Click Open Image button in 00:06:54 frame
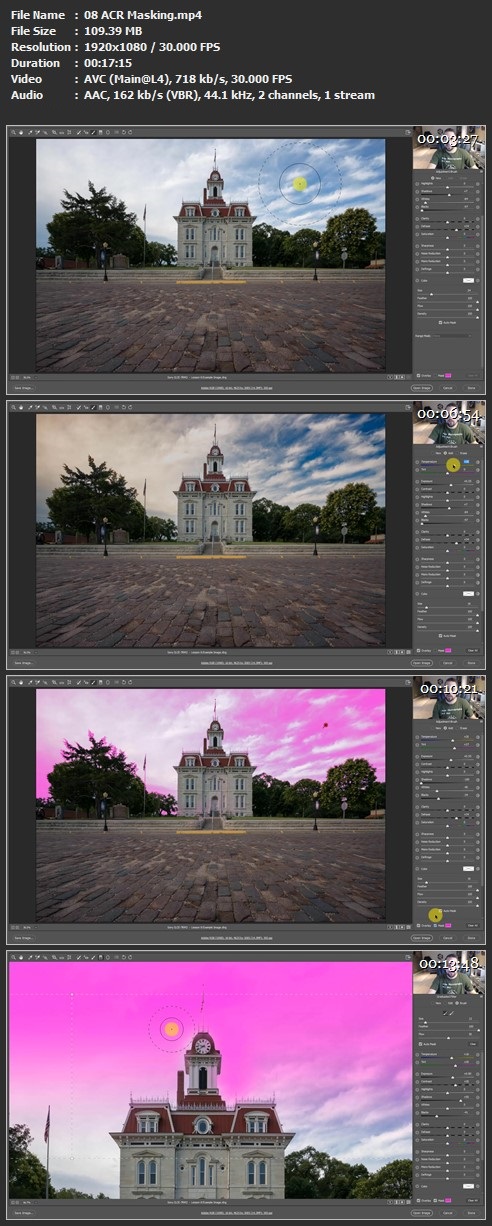 [x=422, y=663]
